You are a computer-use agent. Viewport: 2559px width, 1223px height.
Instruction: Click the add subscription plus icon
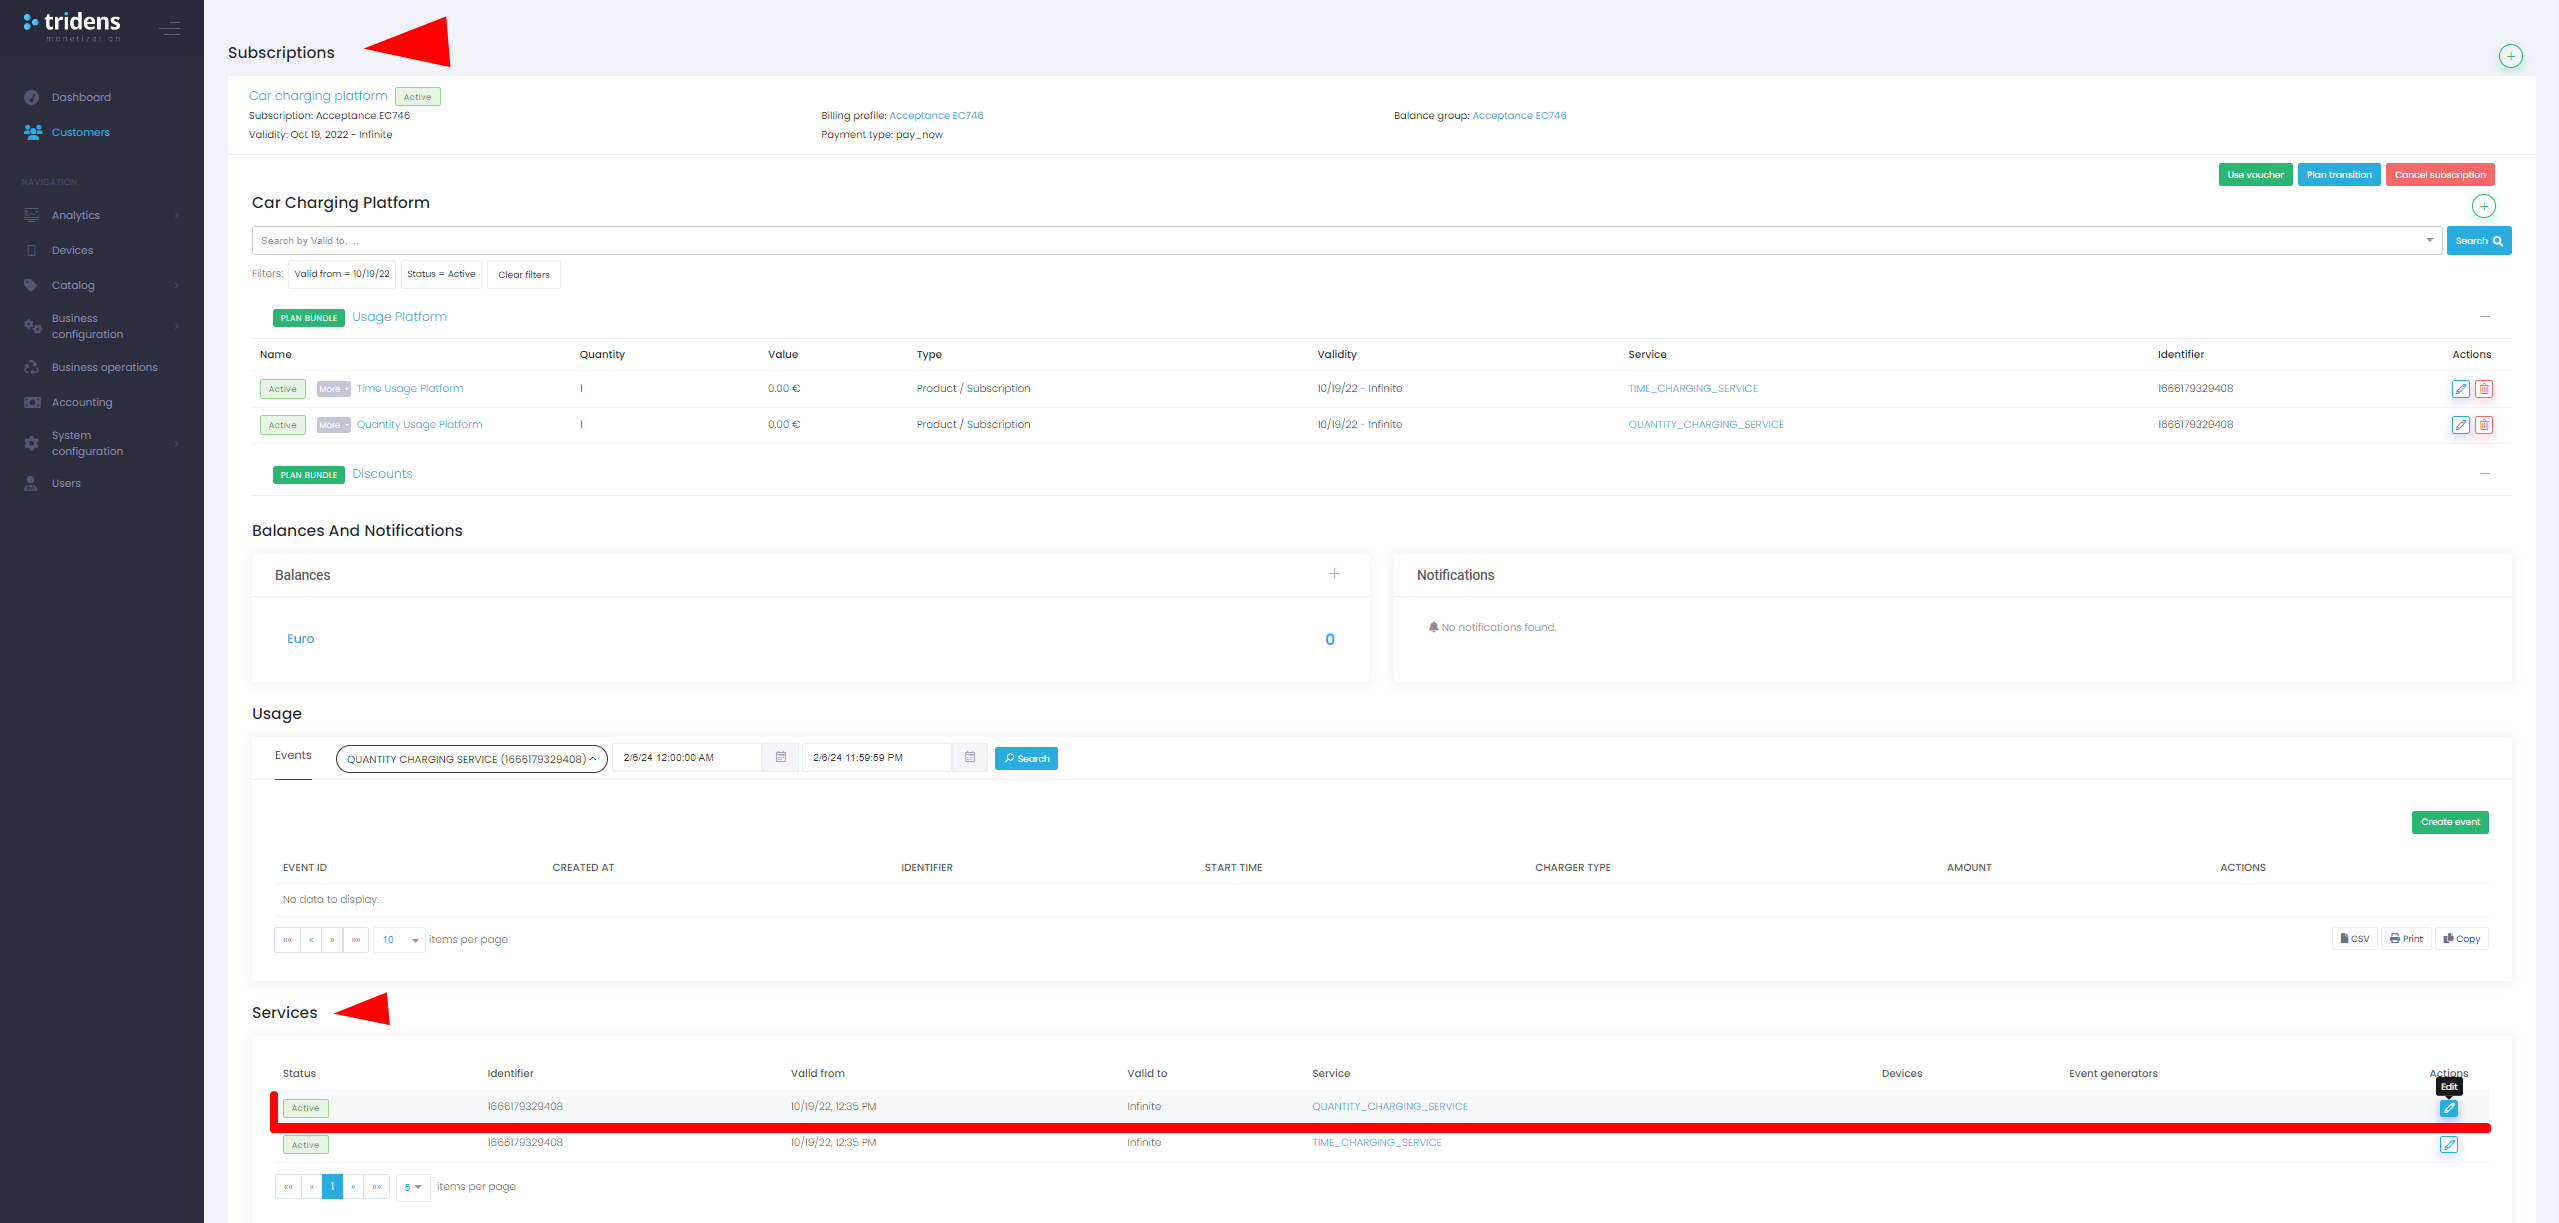coord(2510,56)
